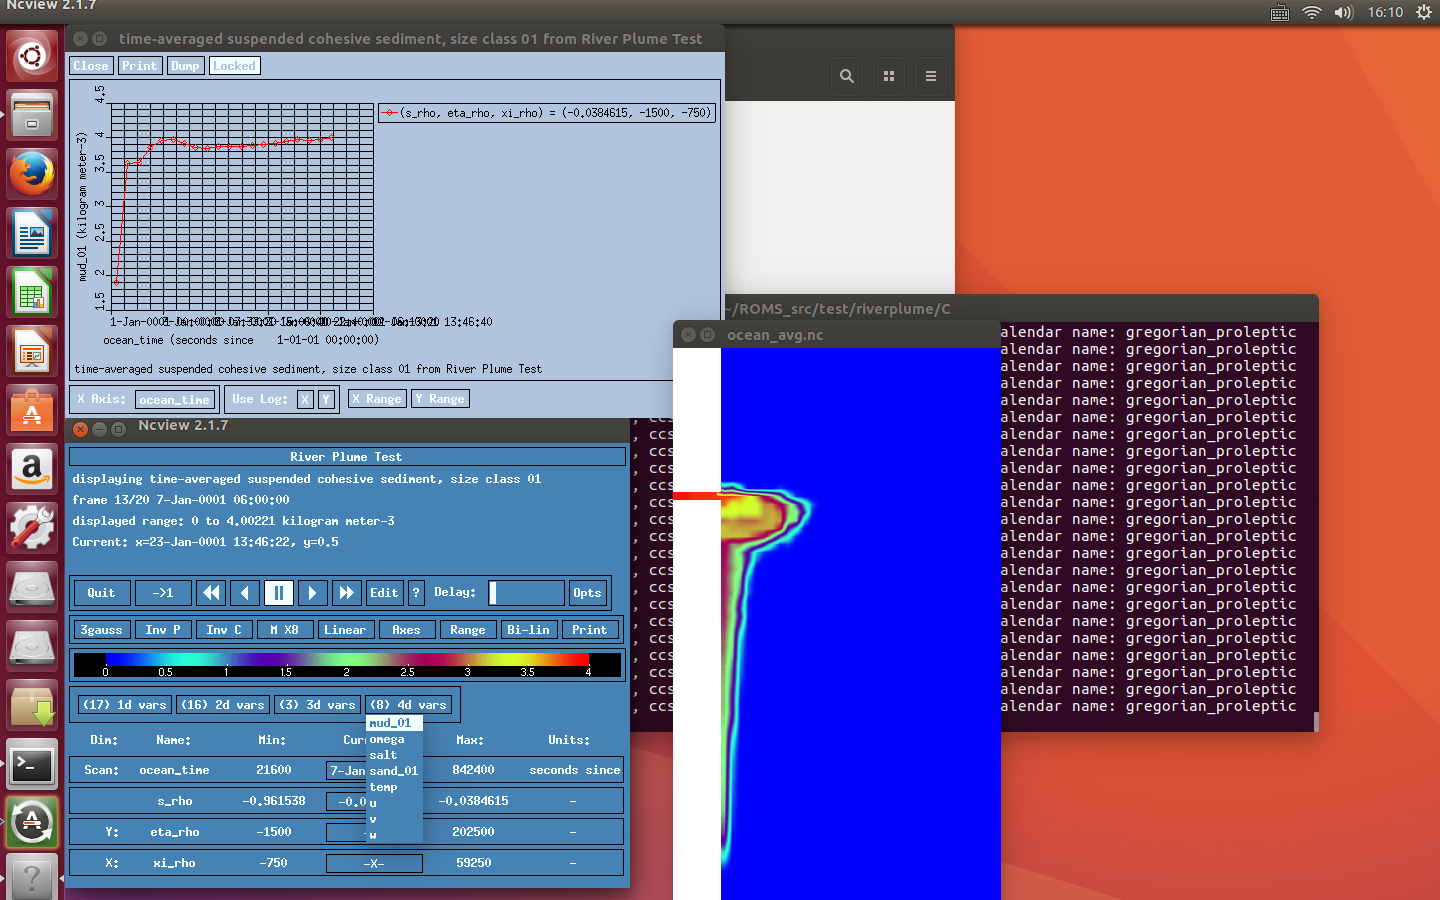Image resolution: width=1440 pixels, height=900 pixels.
Task: Select salt from the variable list
Action: [x=383, y=755]
